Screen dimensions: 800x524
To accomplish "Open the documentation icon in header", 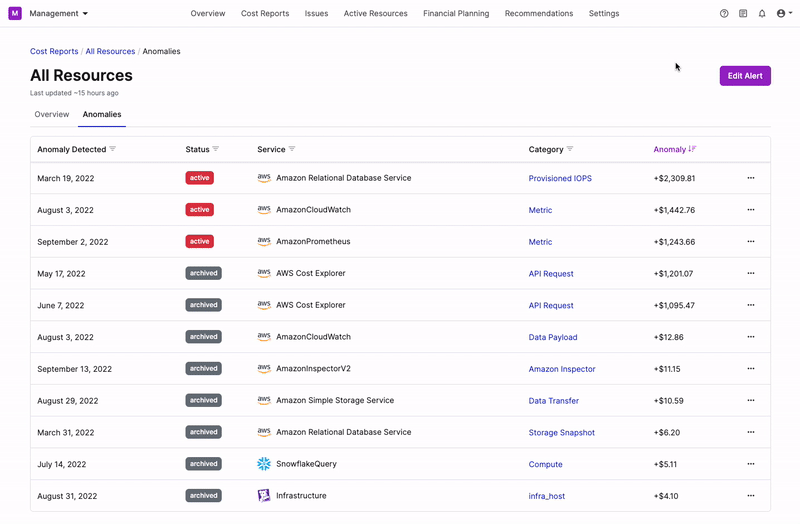I will pos(743,14).
